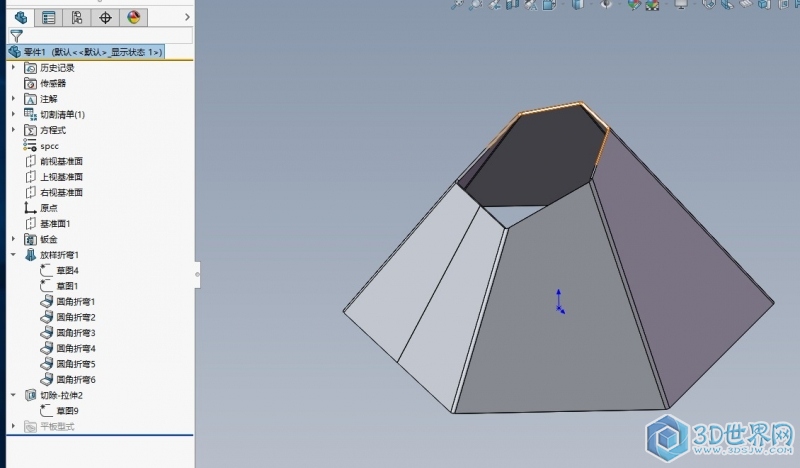800x468 pixels.
Task: Expand the 历史记录 folder
Action: [x=13, y=68]
